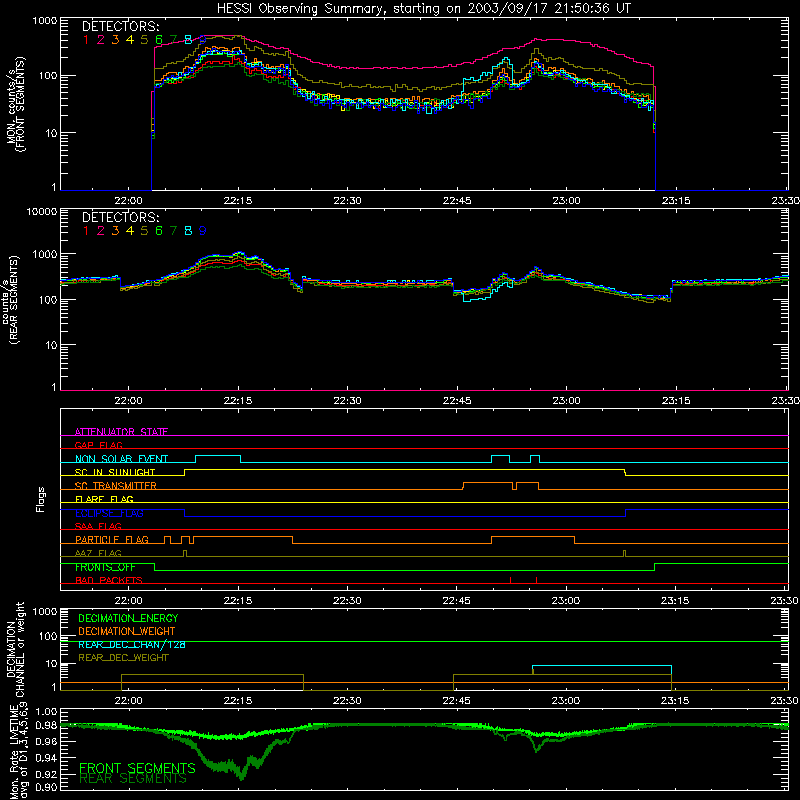Click the DECIMATION_WEIGHT legend label
This screenshot has height=800, width=800.
pyautogui.click(x=127, y=631)
